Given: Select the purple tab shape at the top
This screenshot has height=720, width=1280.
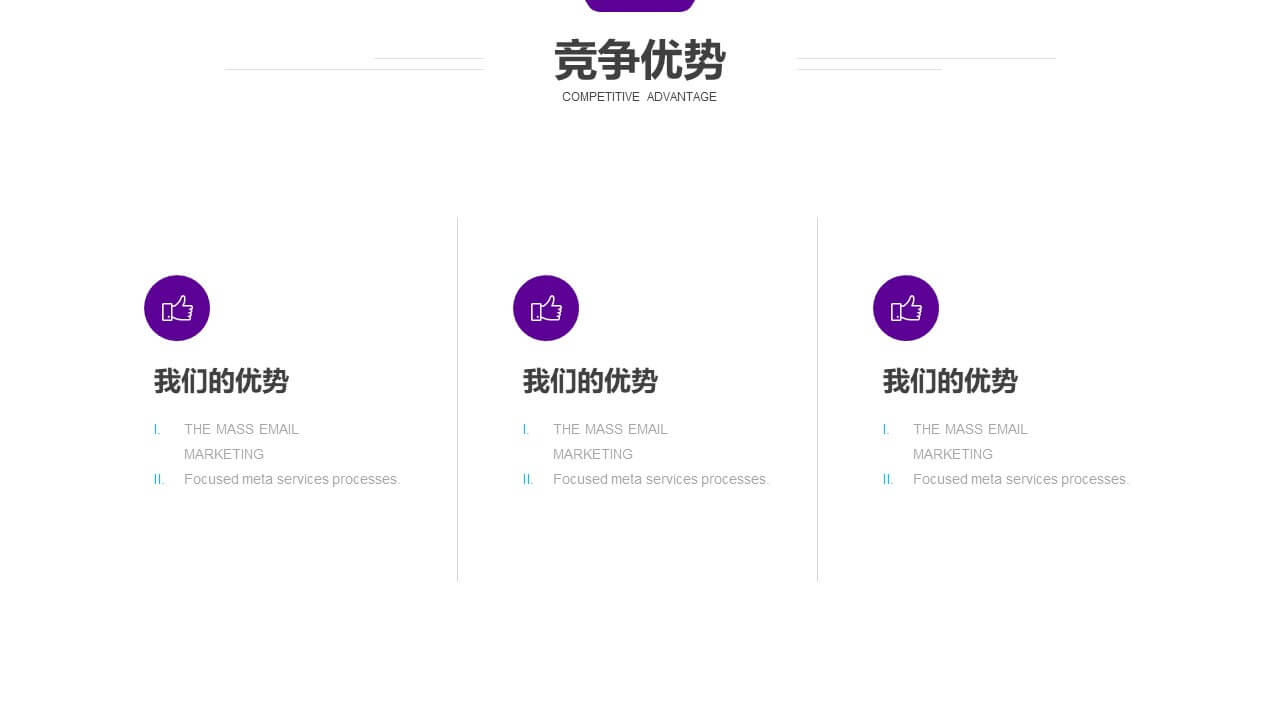Looking at the screenshot, I should pyautogui.click(x=640, y=4).
